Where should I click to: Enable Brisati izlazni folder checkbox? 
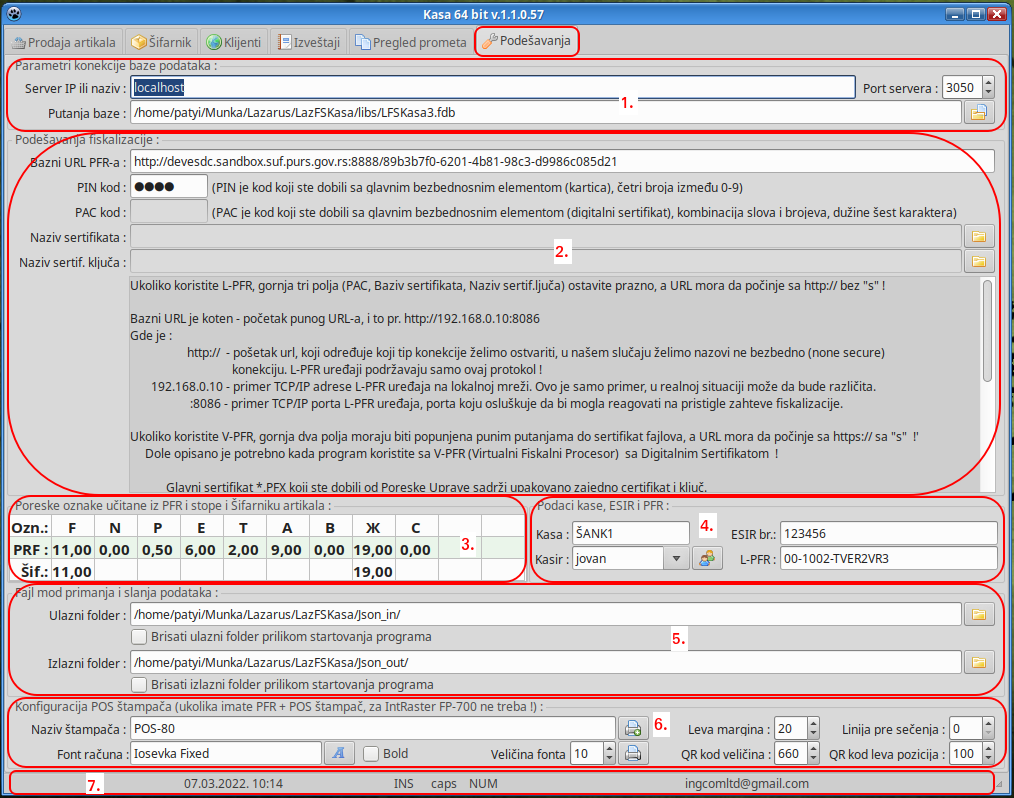tap(140, 685)
